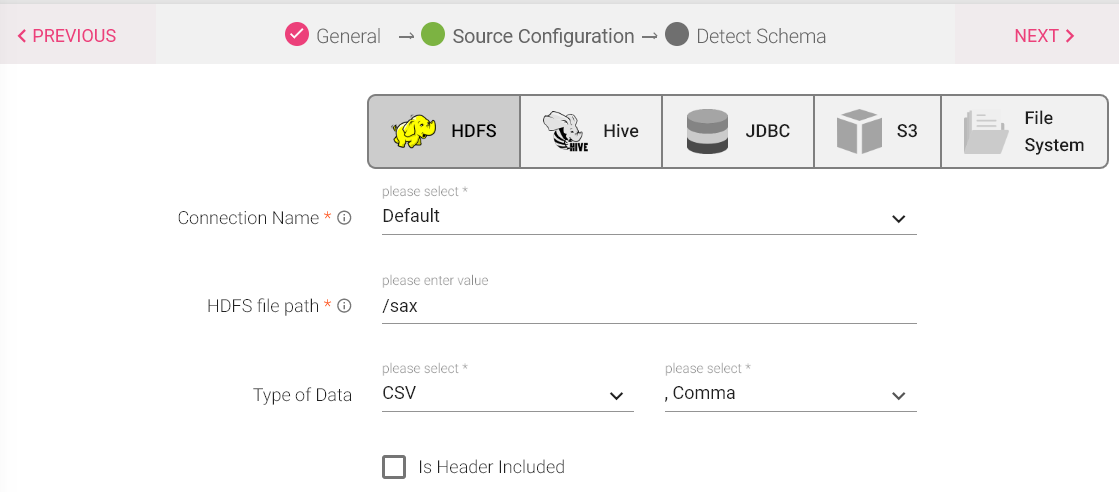1119x492 pixels.
Task: Click the PREVIOUS button
Action: pyautogui.click(x=67, y=36)
